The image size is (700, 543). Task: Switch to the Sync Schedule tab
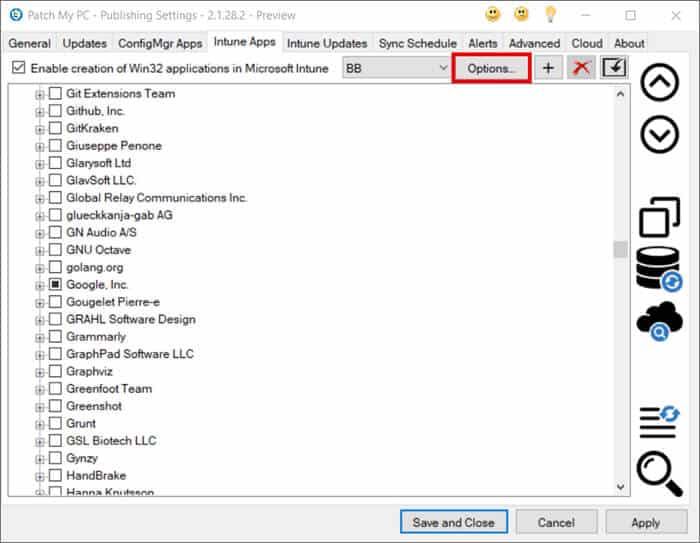click(x=417, y=43)
